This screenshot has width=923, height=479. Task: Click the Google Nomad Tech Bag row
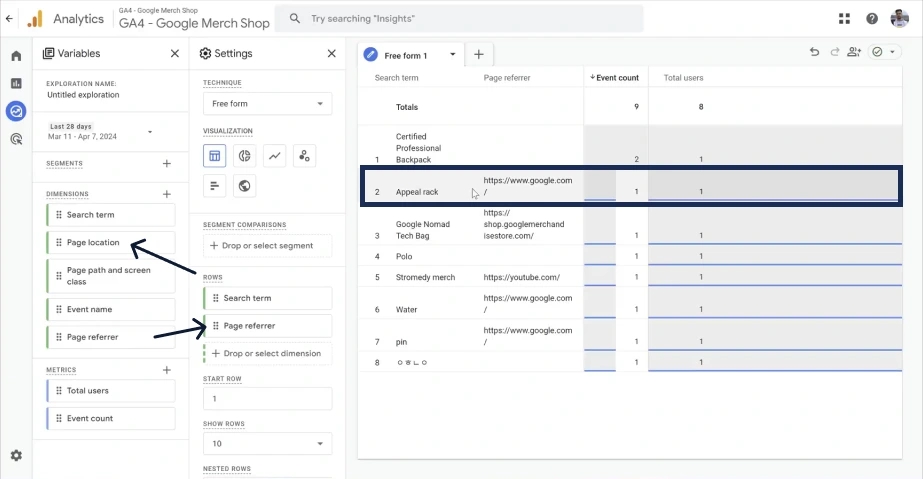click(x=630, y=224)
